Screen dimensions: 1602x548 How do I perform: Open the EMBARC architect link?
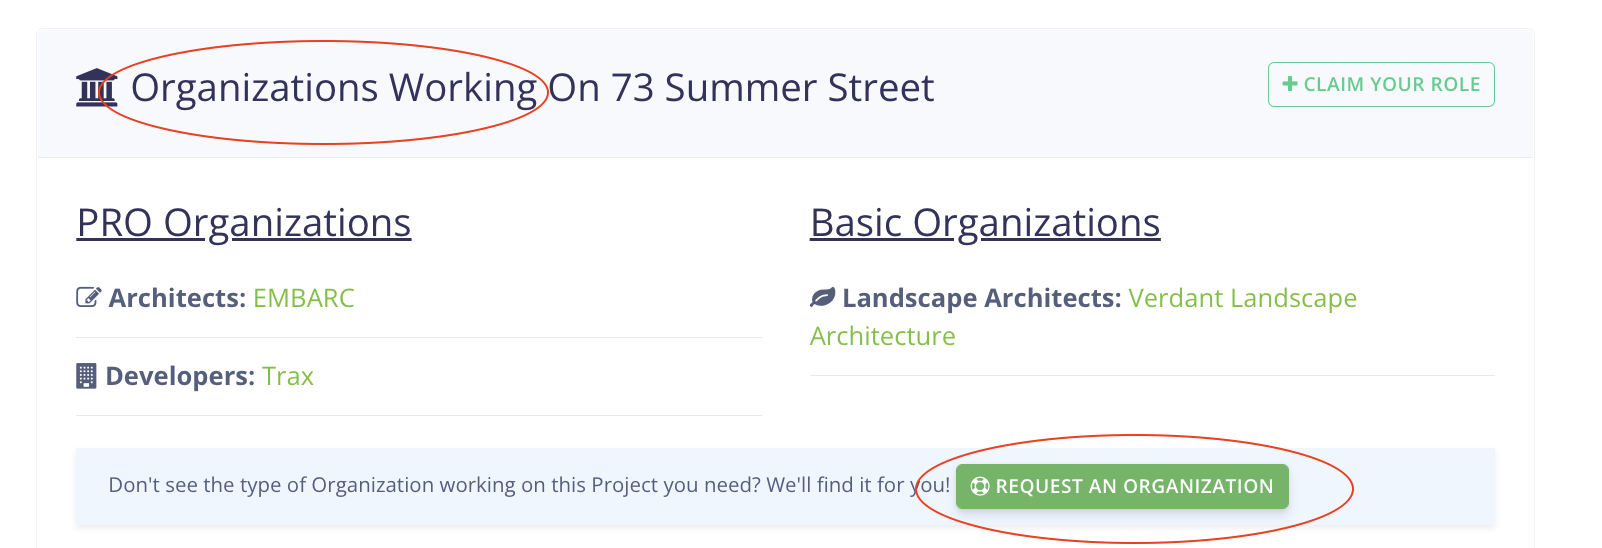304,298
